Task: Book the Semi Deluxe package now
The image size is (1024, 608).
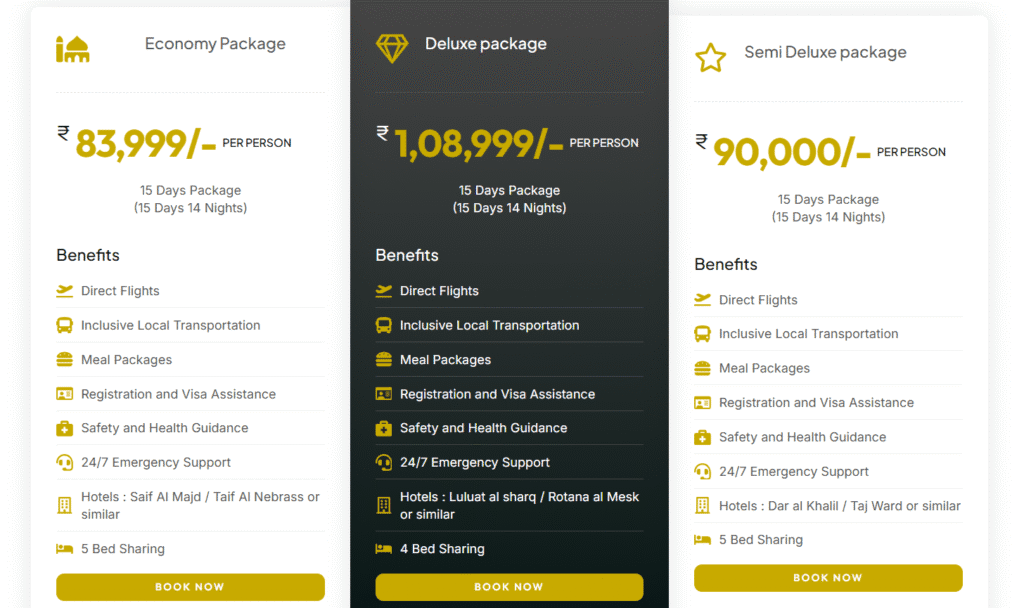Action: [x=828, y=578]
